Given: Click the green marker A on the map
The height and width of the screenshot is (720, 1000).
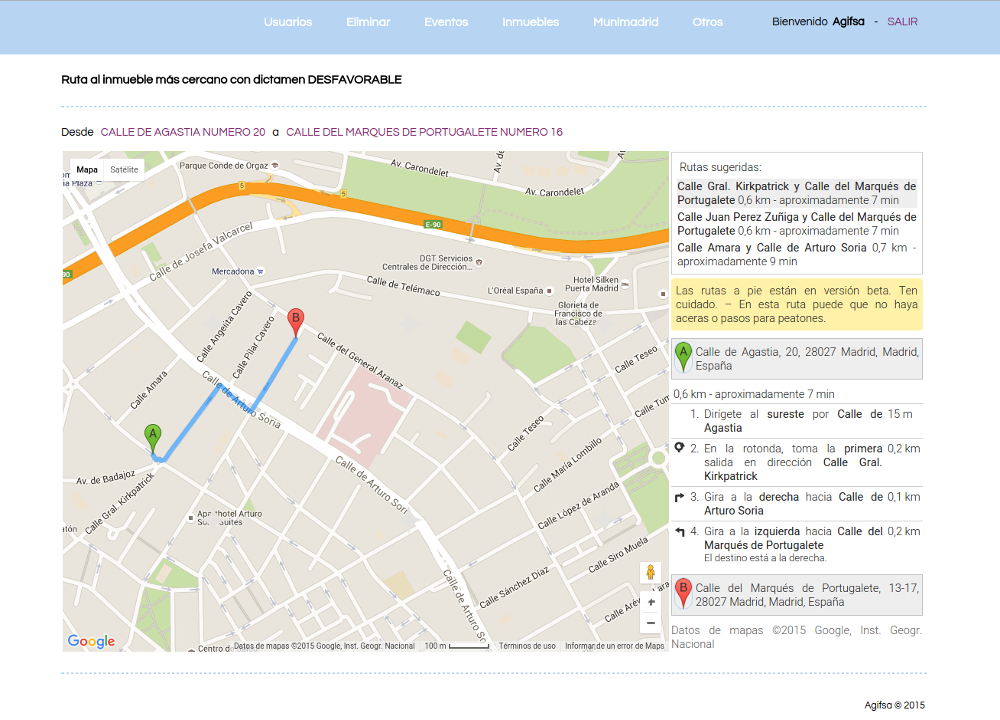Looking at the screenshot, I should click(x=152, y=435).
